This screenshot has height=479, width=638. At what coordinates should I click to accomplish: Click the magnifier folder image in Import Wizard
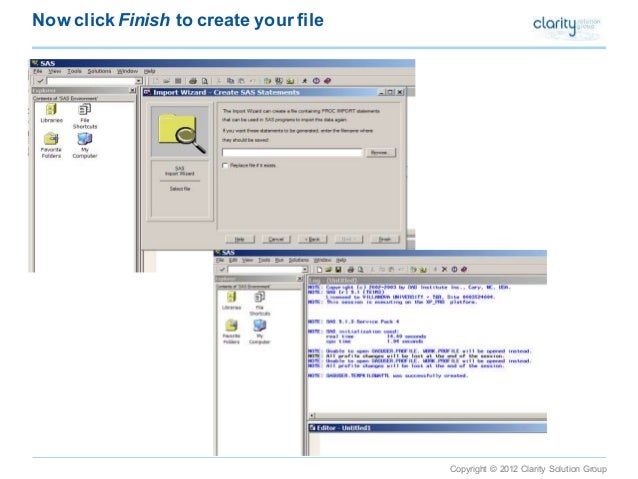click(x=179, y=131)
